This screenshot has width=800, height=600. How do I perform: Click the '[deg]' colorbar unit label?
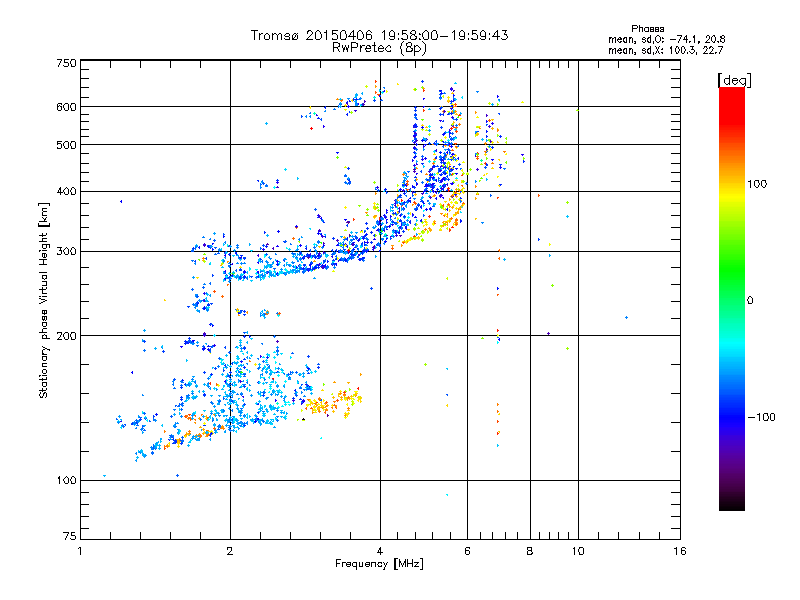coord(734,80)
